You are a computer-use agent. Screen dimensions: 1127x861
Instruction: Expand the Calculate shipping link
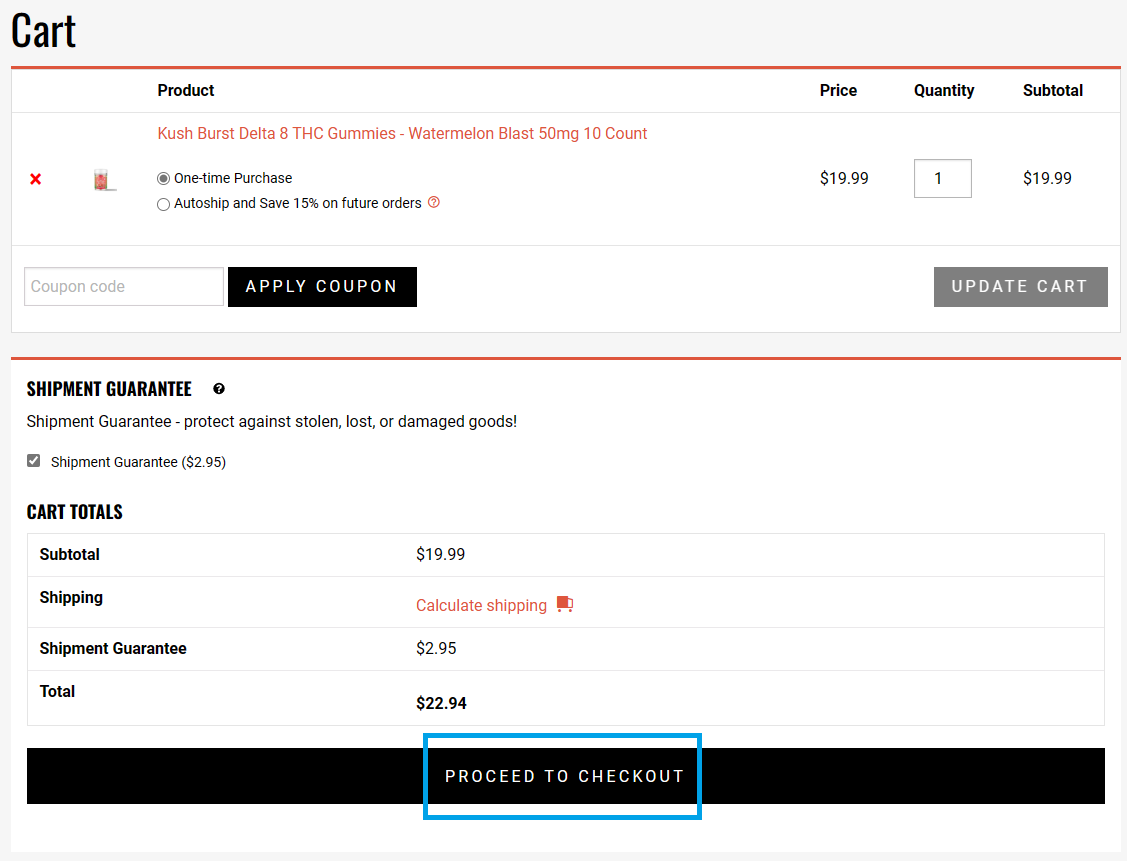[x=481, y=605]
